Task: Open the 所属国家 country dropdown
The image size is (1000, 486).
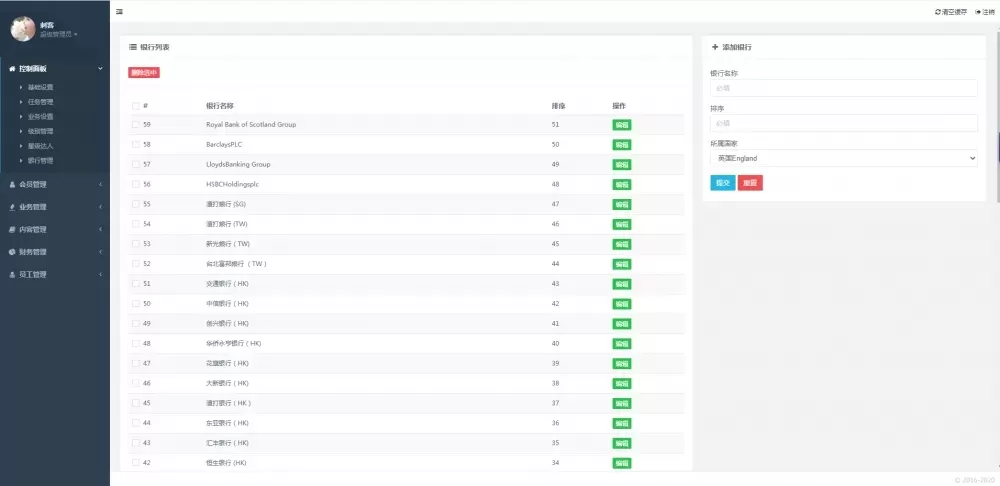Action: [843, 158]
